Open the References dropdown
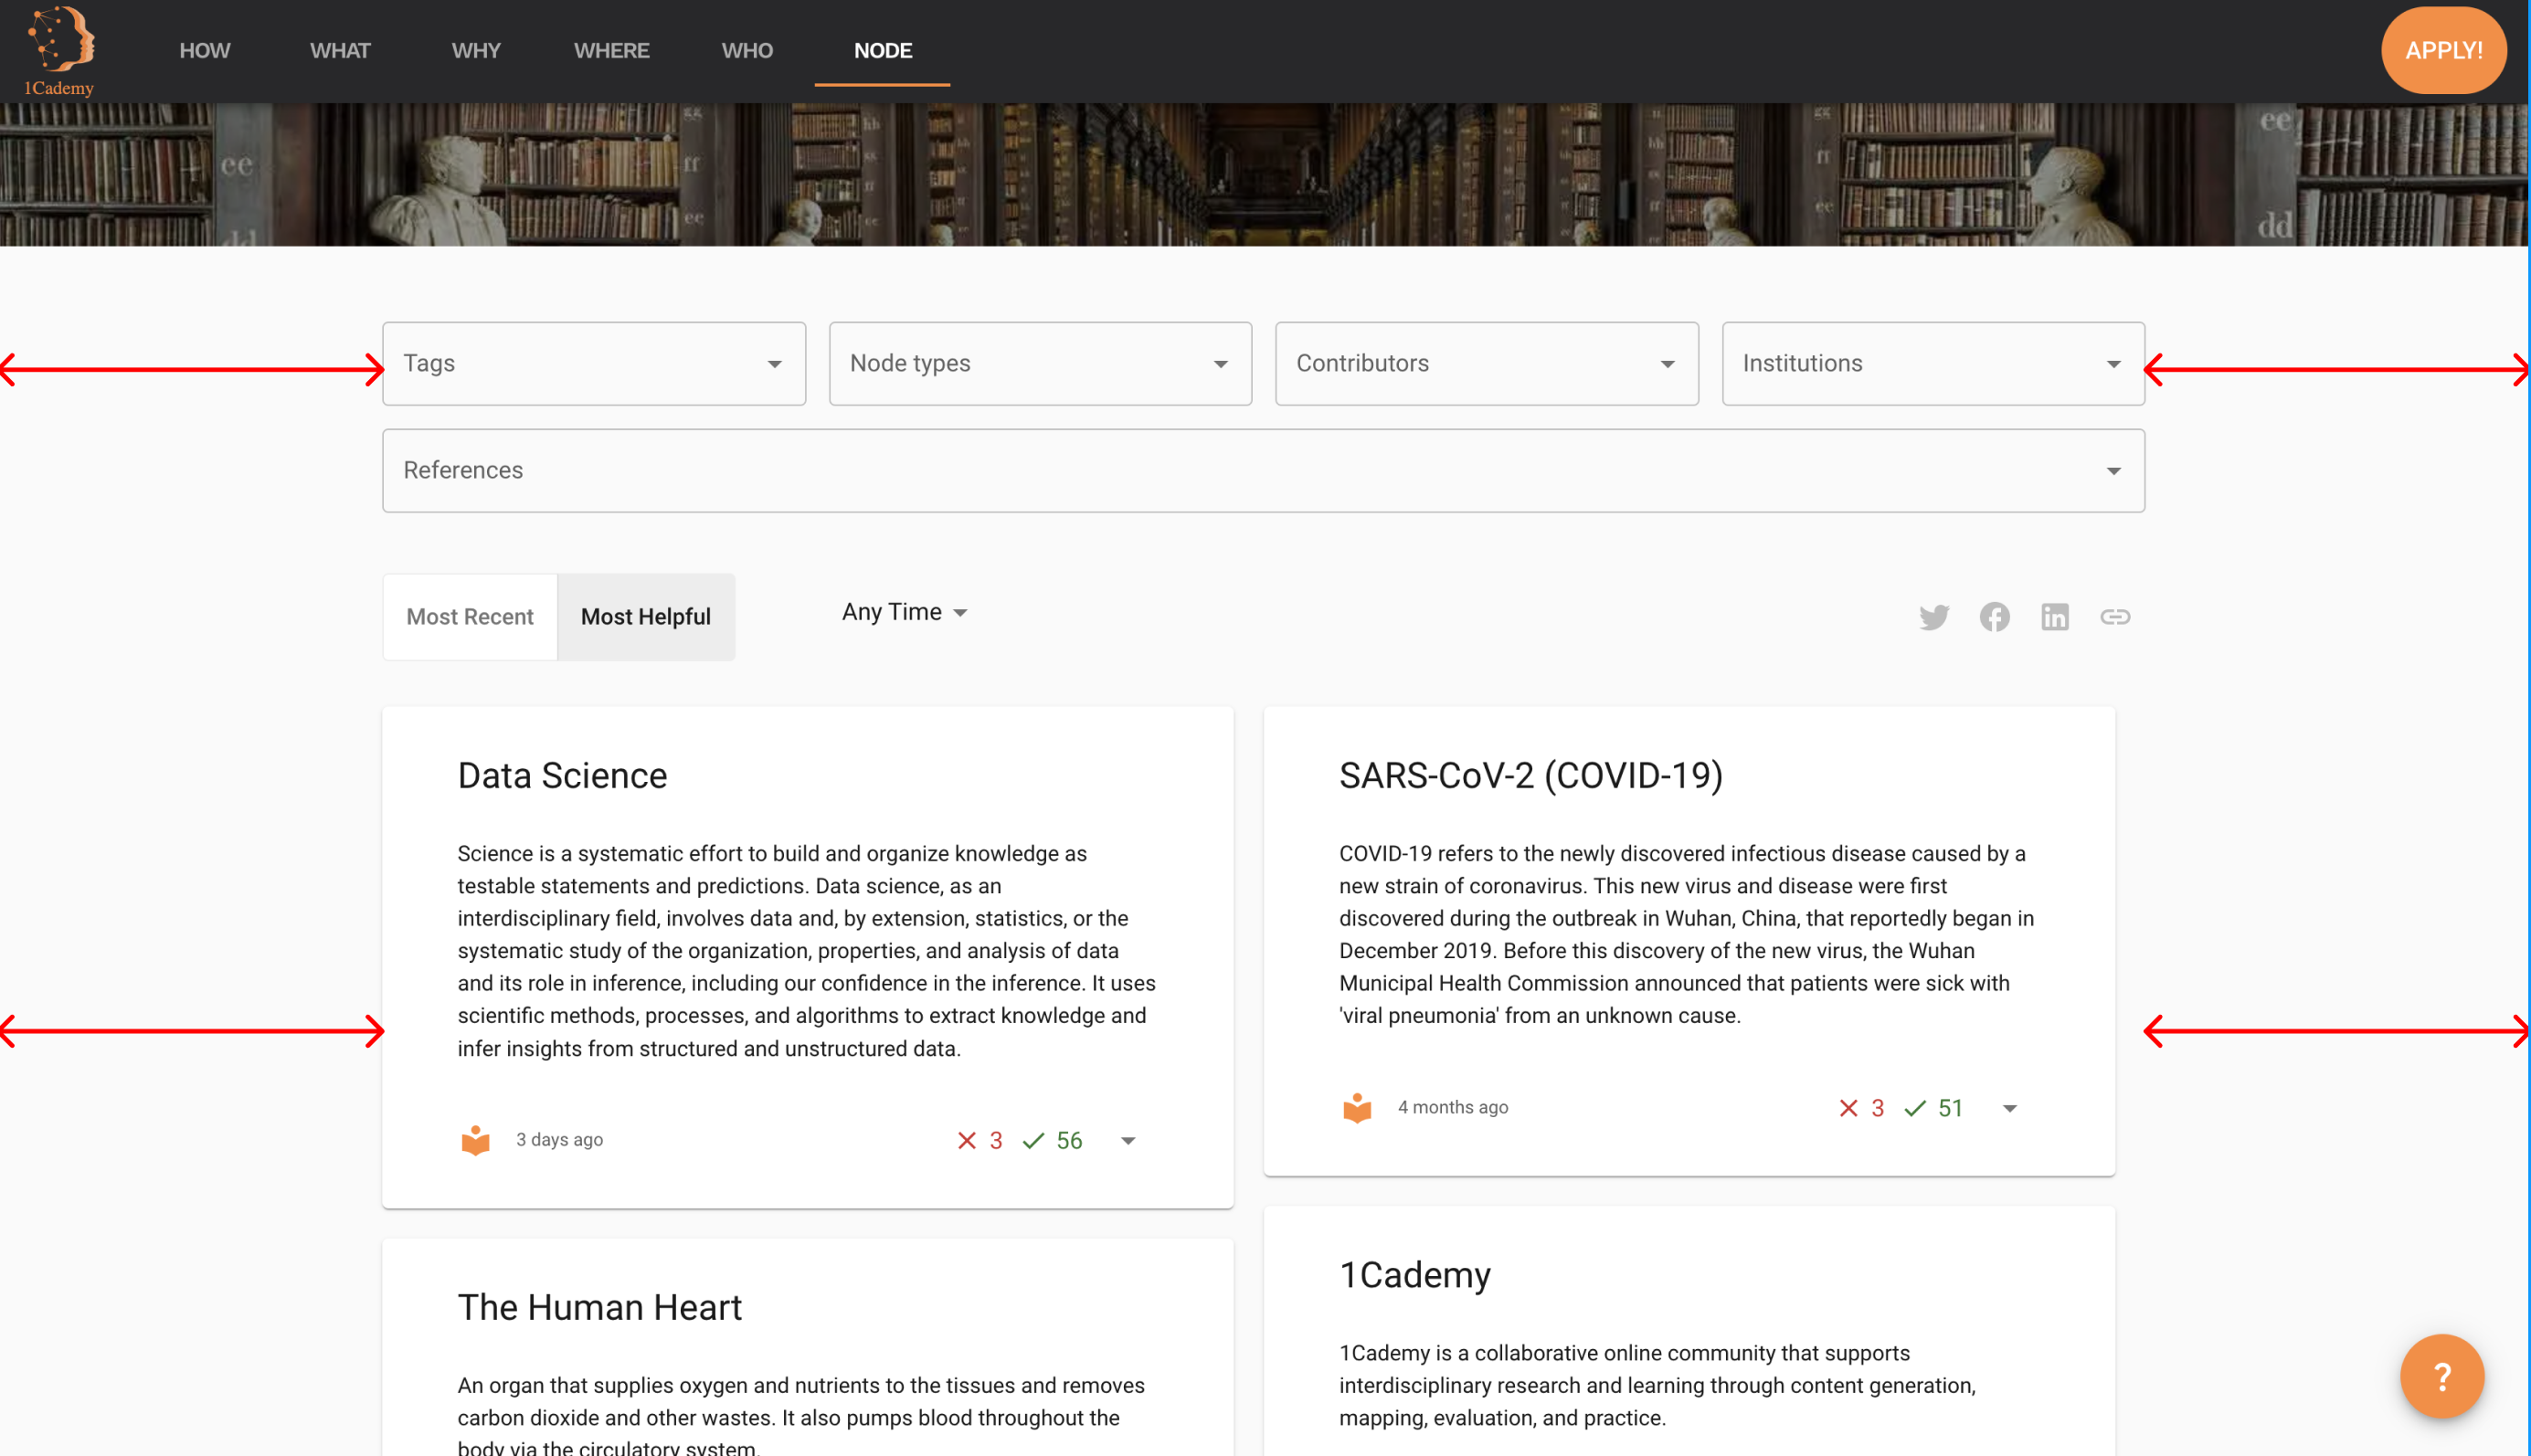 (x=1264, y=471)
